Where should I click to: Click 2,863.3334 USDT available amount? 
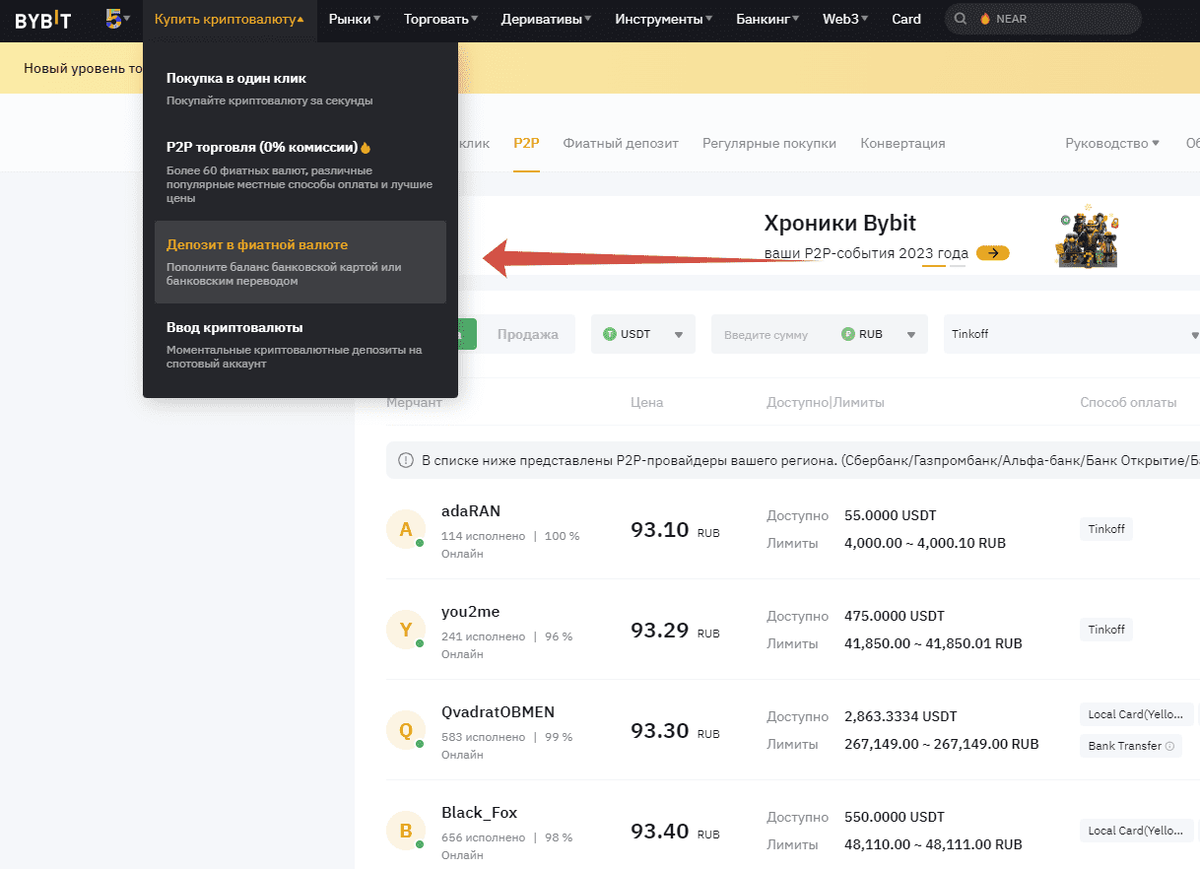[x=900, y=716]
